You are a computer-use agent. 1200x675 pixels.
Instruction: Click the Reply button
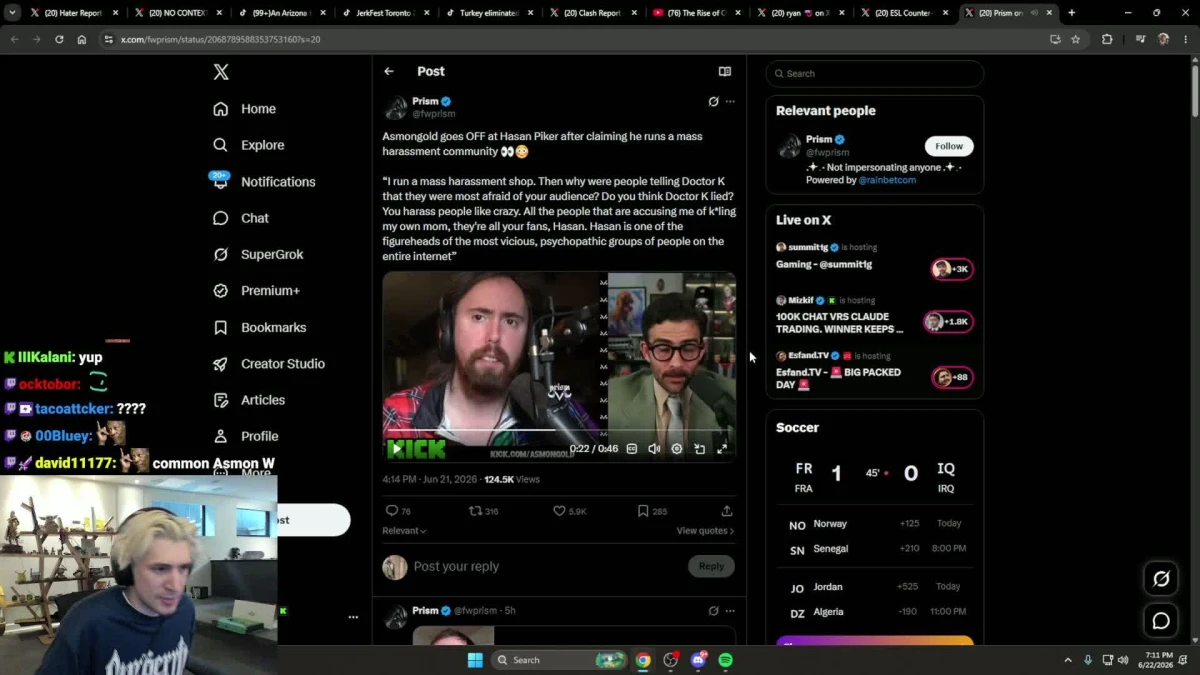[711, 566]
